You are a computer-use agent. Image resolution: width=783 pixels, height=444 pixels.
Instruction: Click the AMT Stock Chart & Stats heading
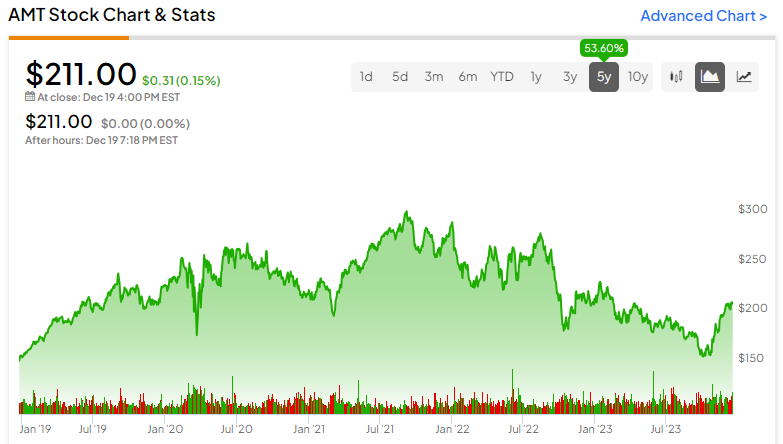(x=112, y=15)
